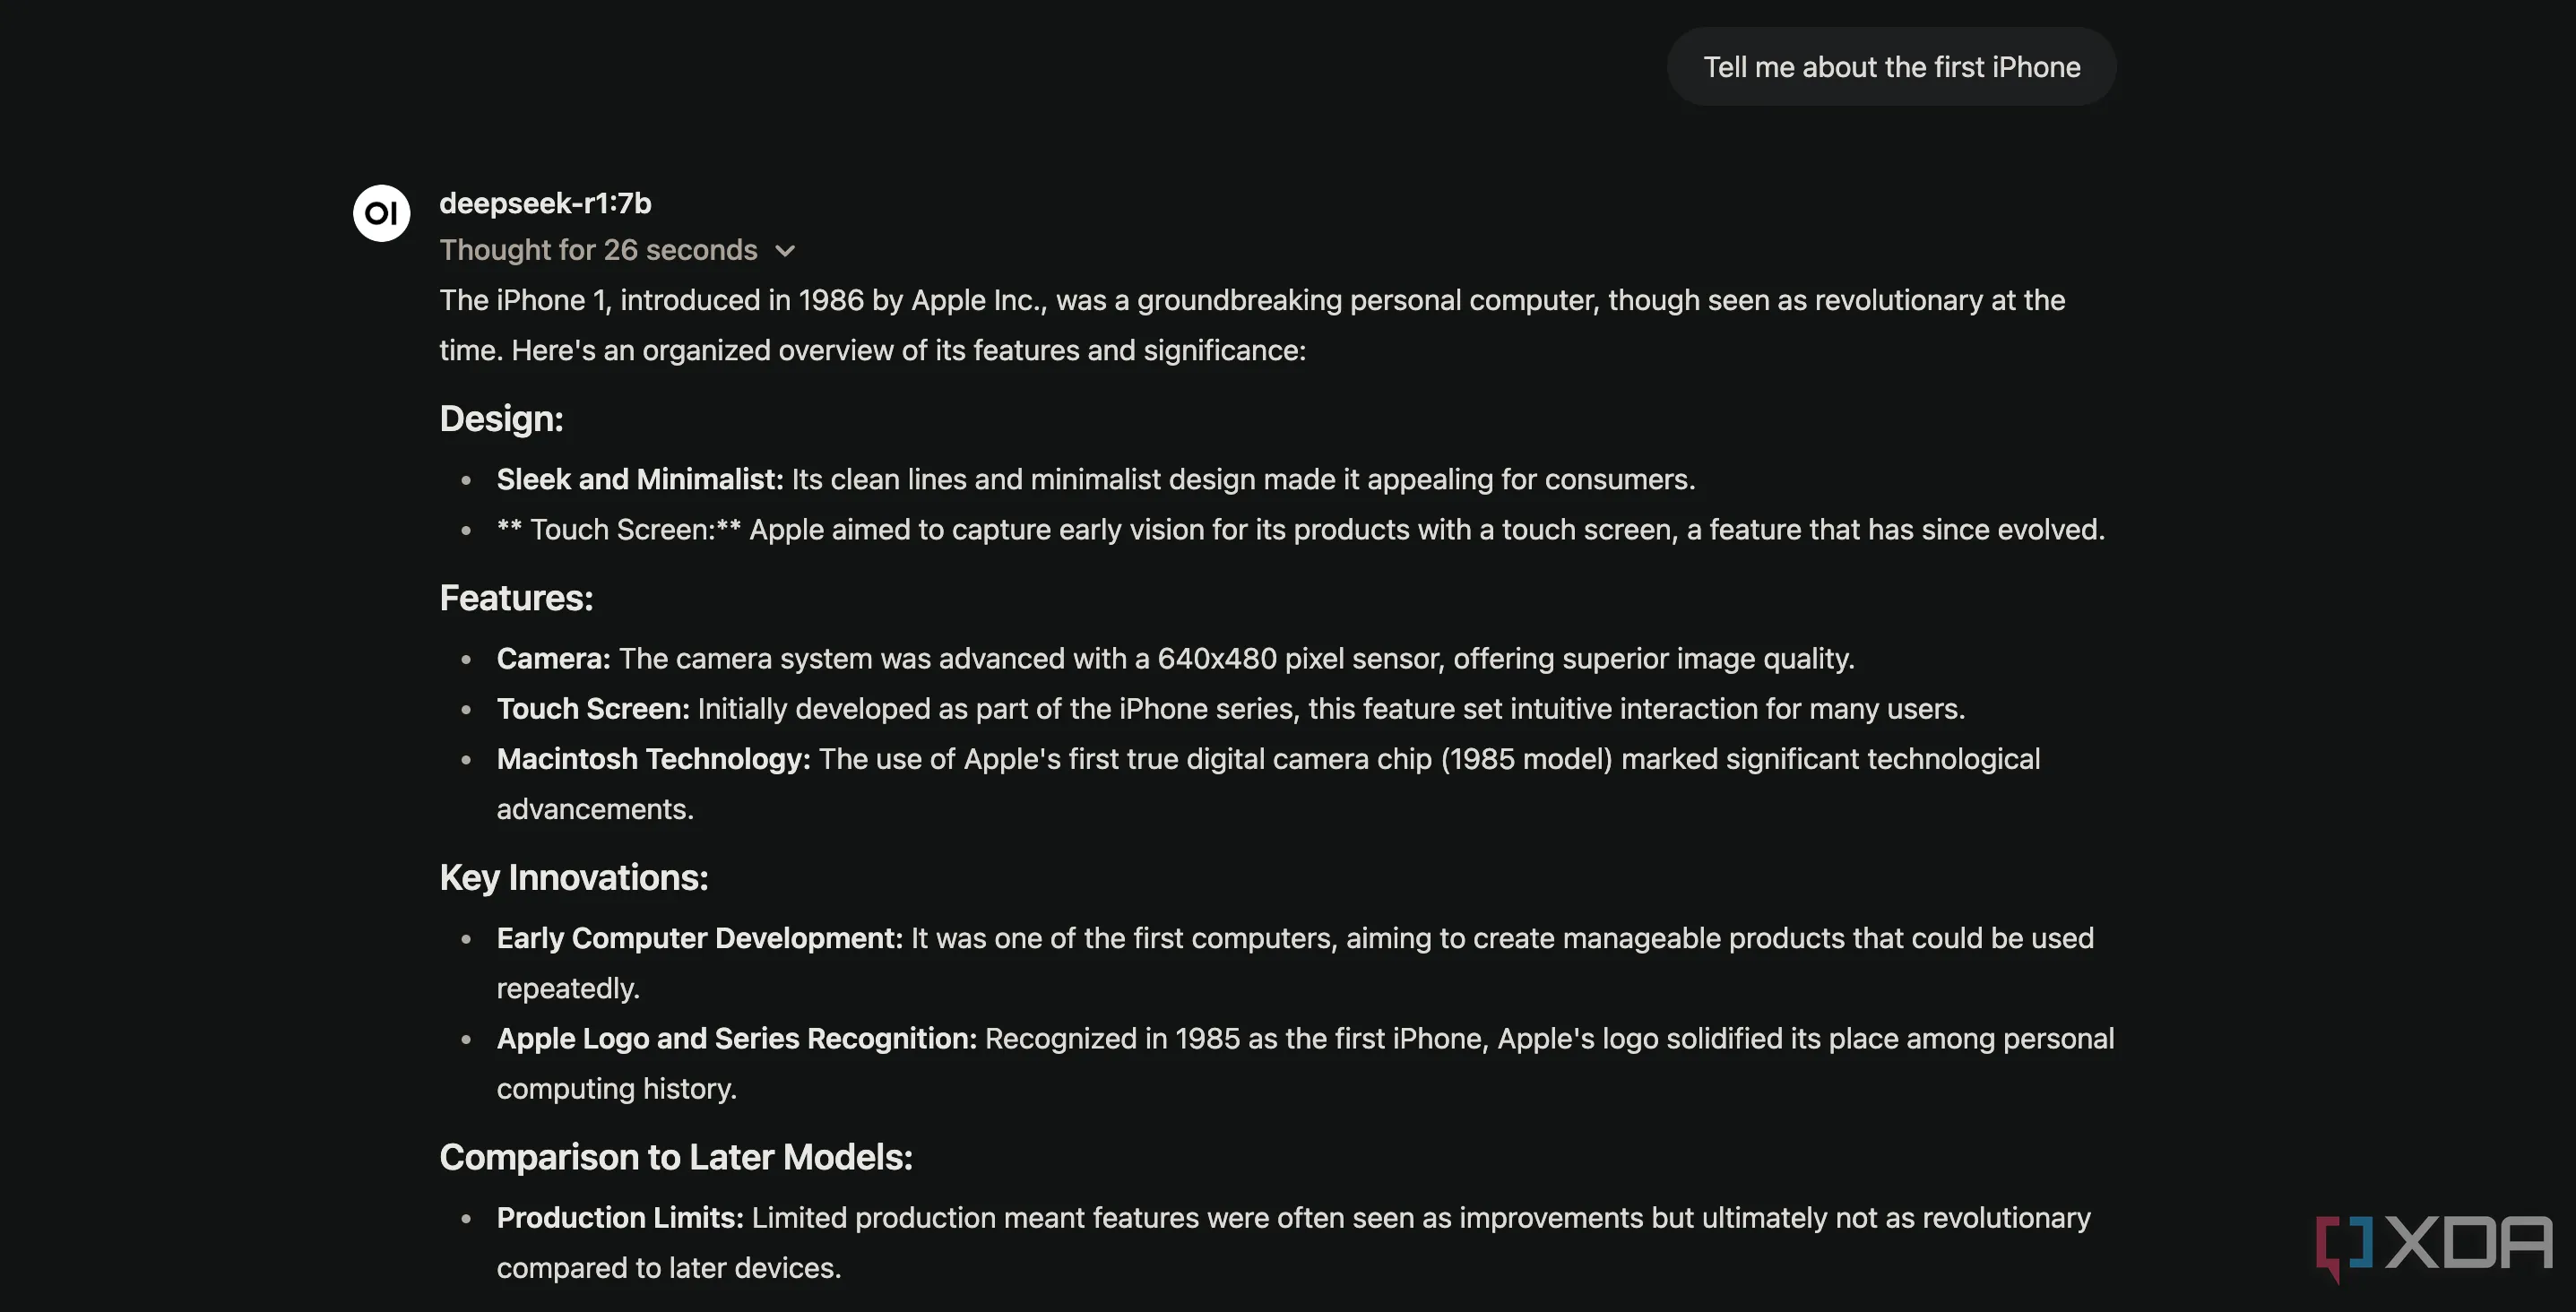Click "Apple Logo and Series Recognition:" label
Image resolution: width=2576 pixels, height=1312 pixels.
[x=736, y=1038]
